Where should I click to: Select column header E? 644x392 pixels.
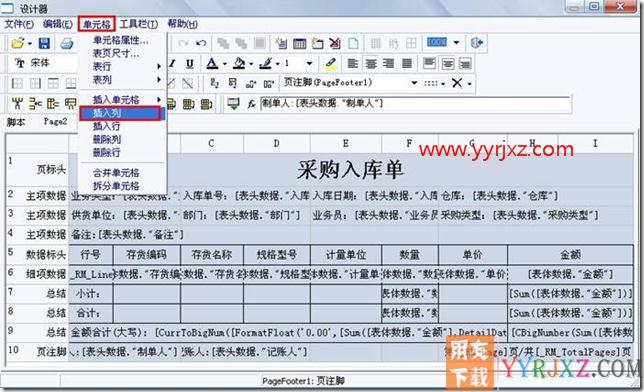[x=346, y=143]
